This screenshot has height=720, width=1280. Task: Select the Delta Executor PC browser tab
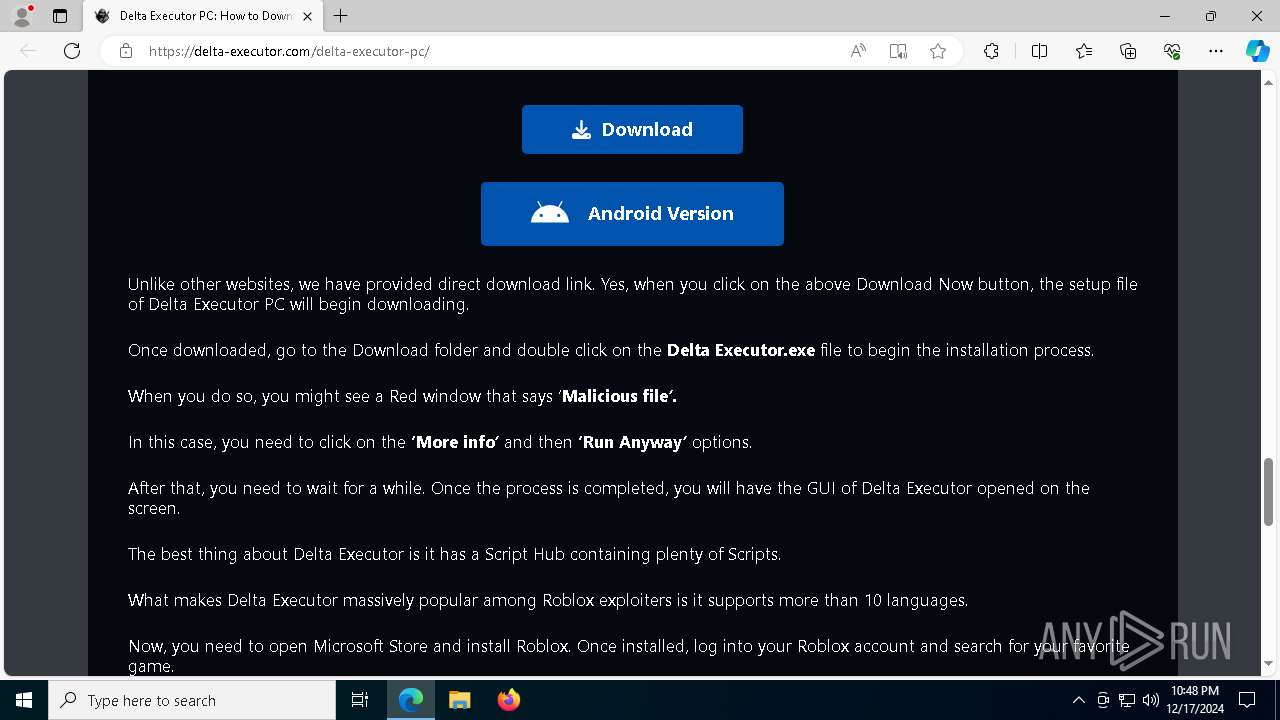coord(203,16)
